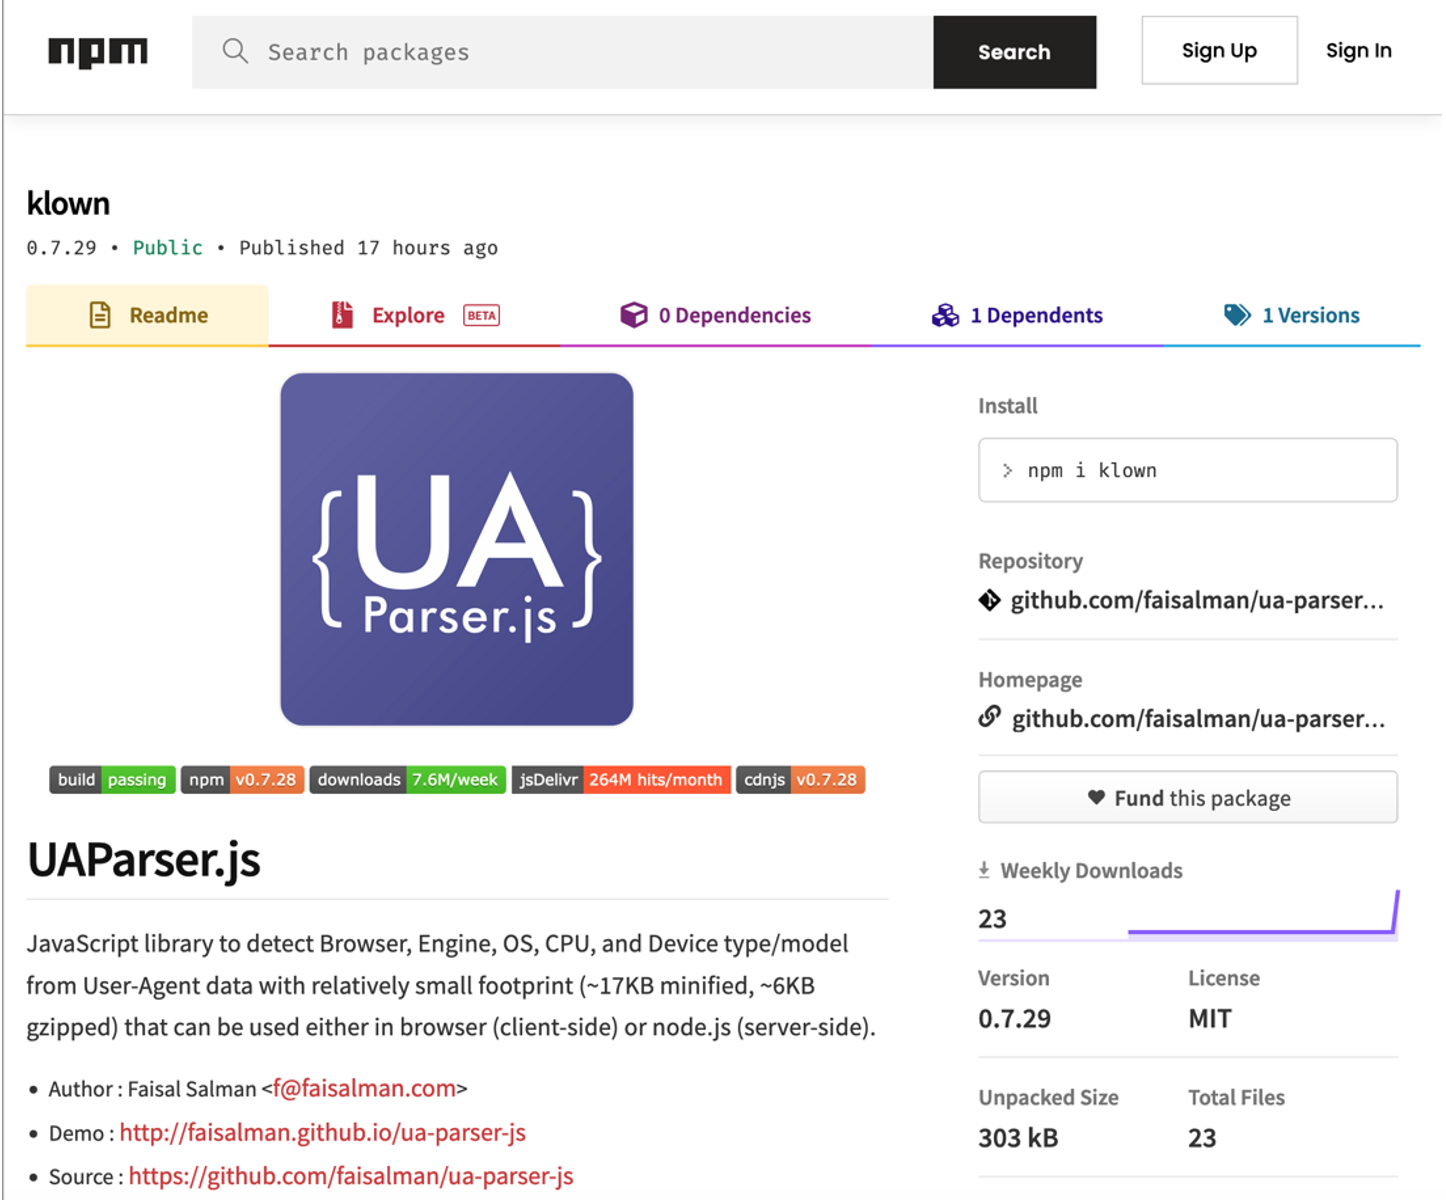Click the BETA badge on Explore
This screenshot has width=1446, height=1200.
481,315
